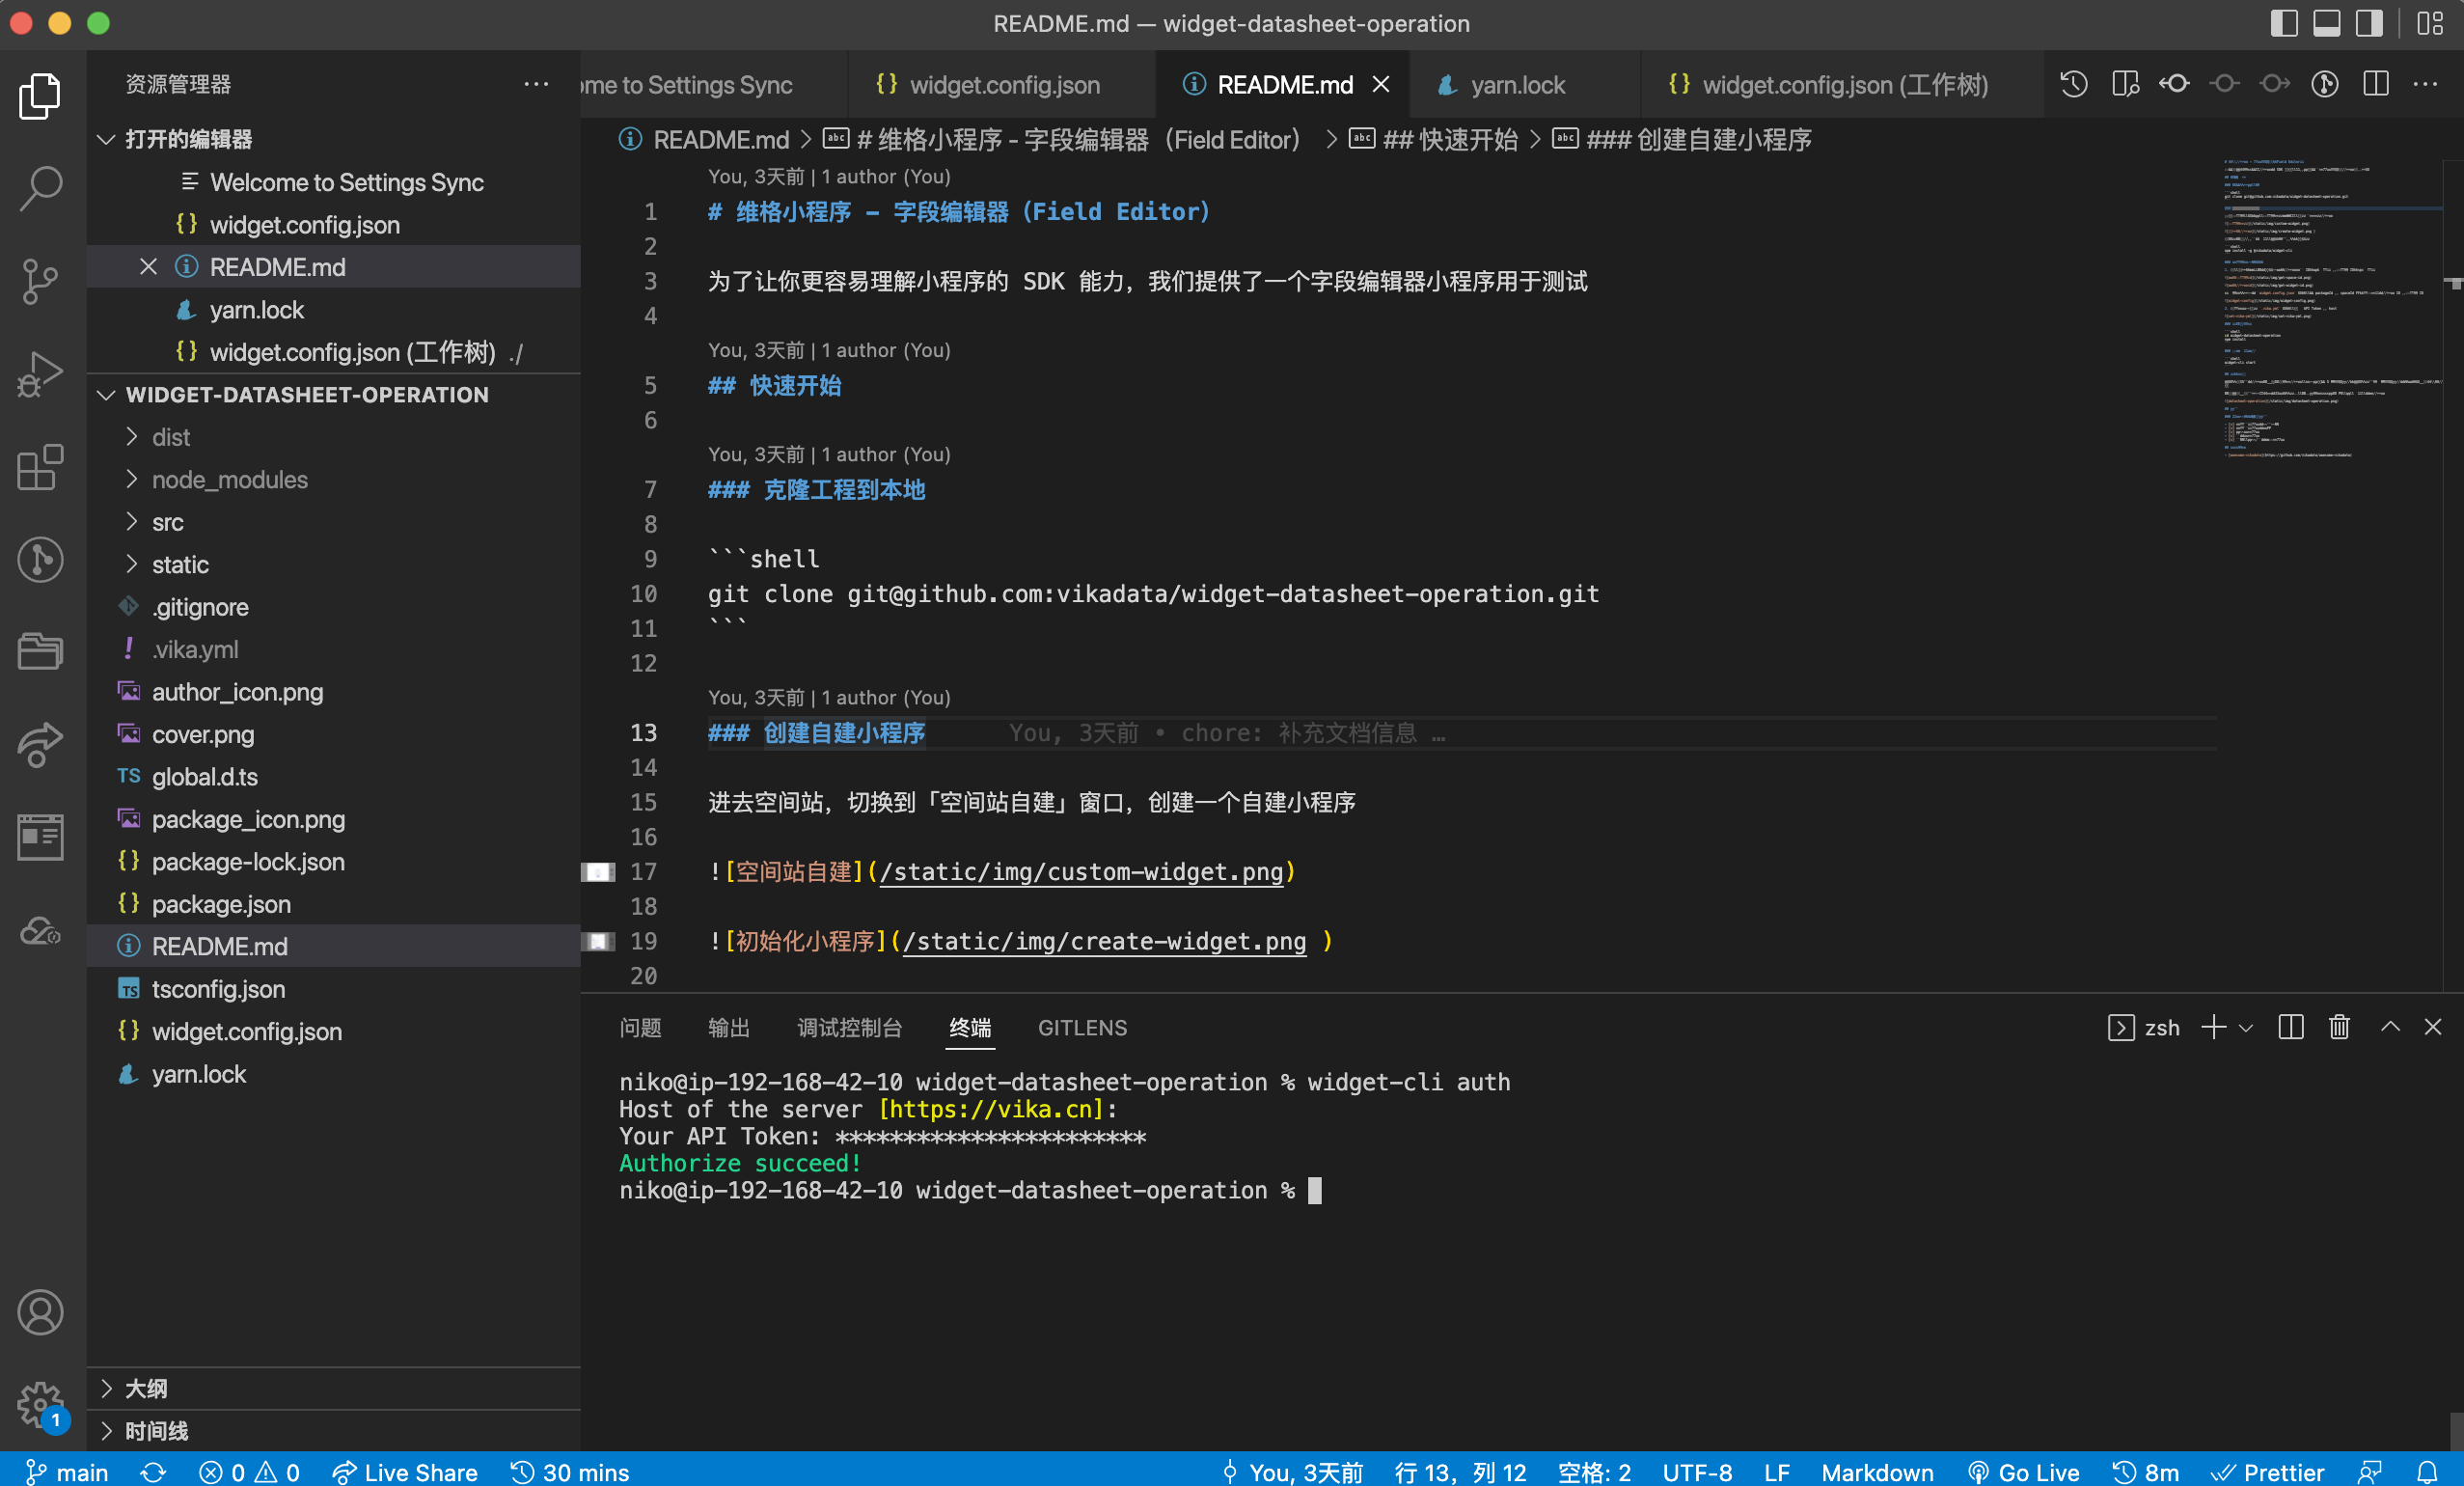Switch to the yarn.lock editor tab
Screen dimensions: 2464x1486
1516,85
